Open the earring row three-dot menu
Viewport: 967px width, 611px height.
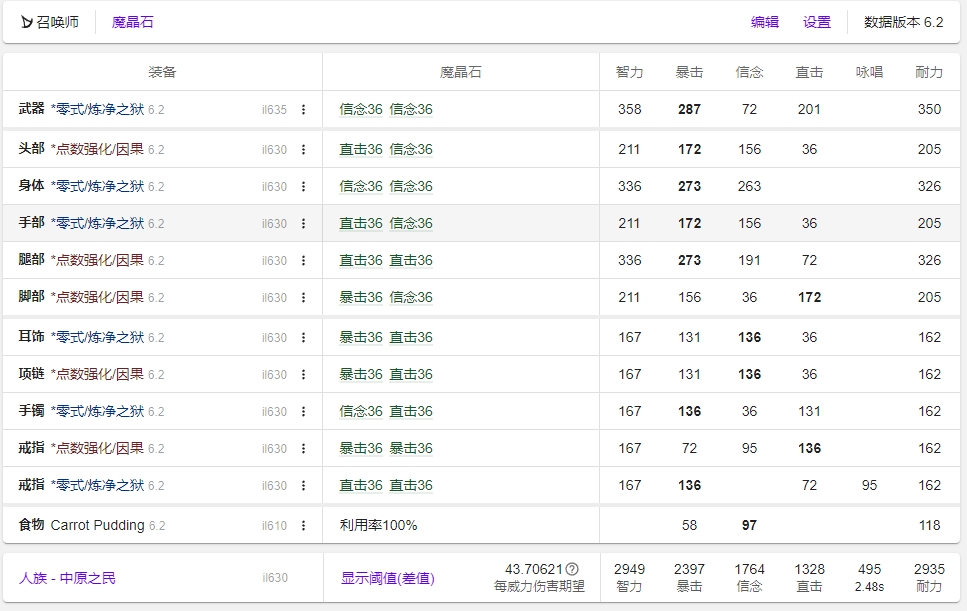coord(303,338)
